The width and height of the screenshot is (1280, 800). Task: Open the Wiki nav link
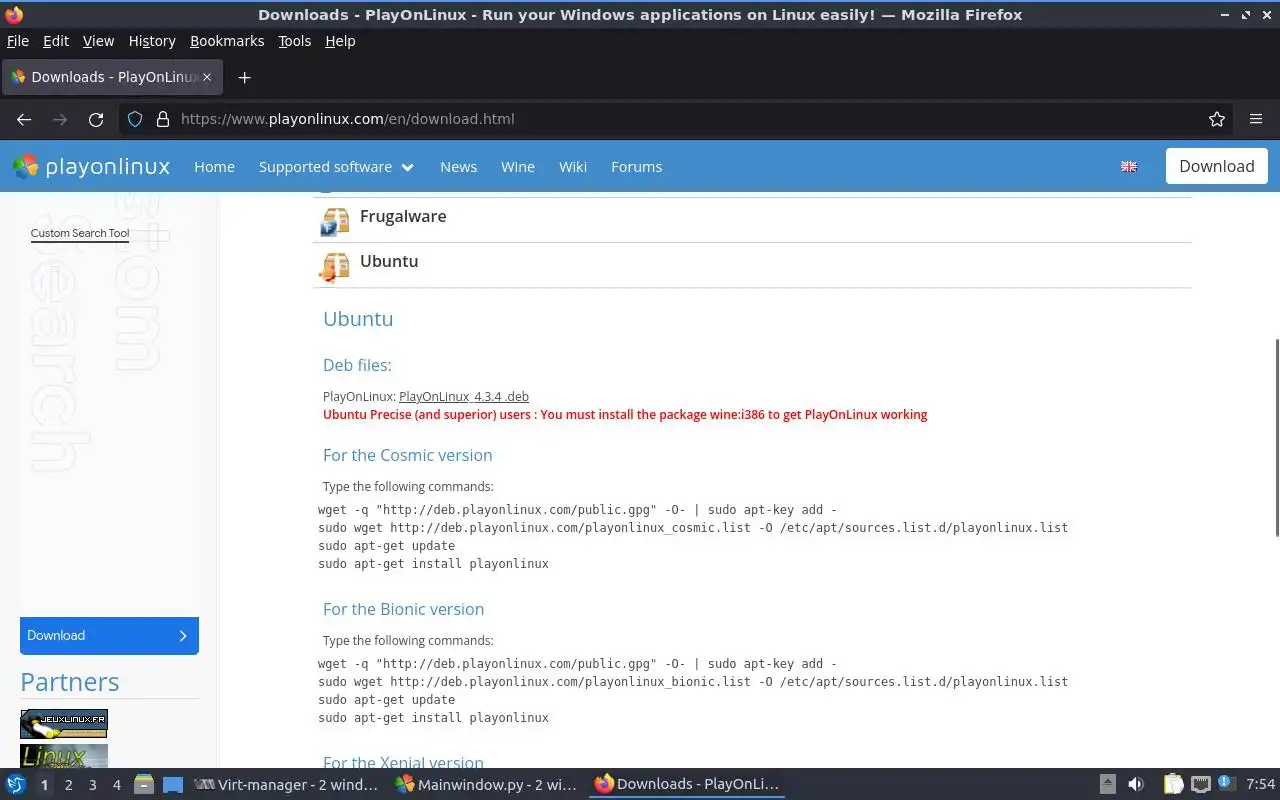573,167
